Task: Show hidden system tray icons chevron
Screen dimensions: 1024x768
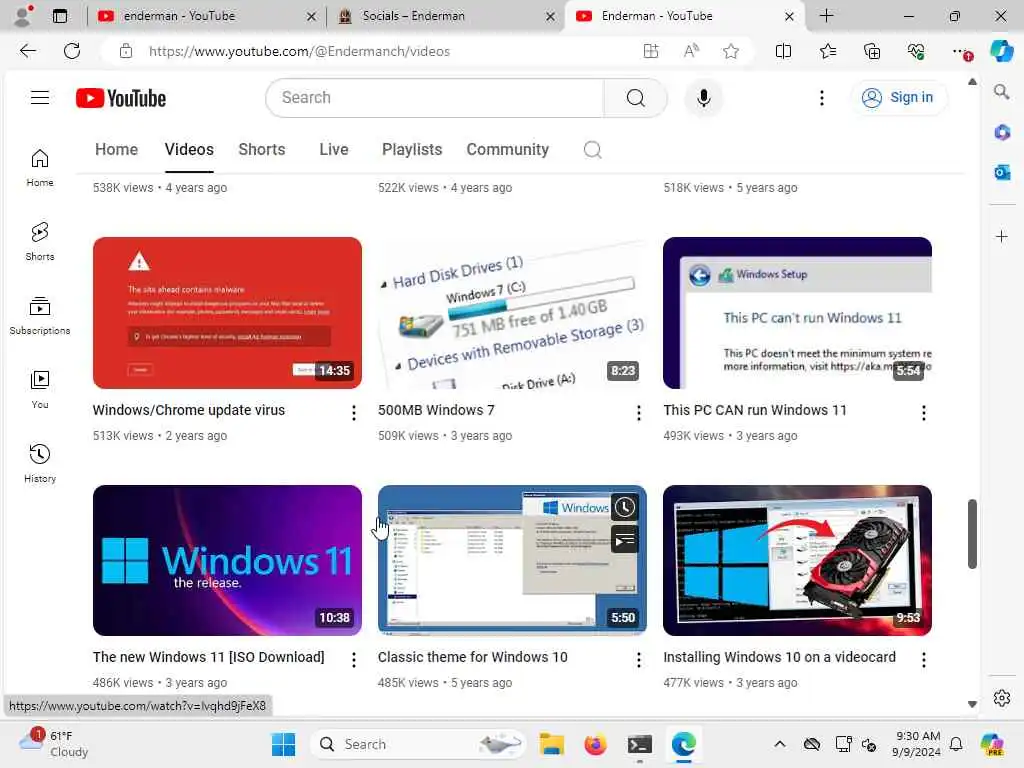Action: pyautogui.click(x=780, y=744)
